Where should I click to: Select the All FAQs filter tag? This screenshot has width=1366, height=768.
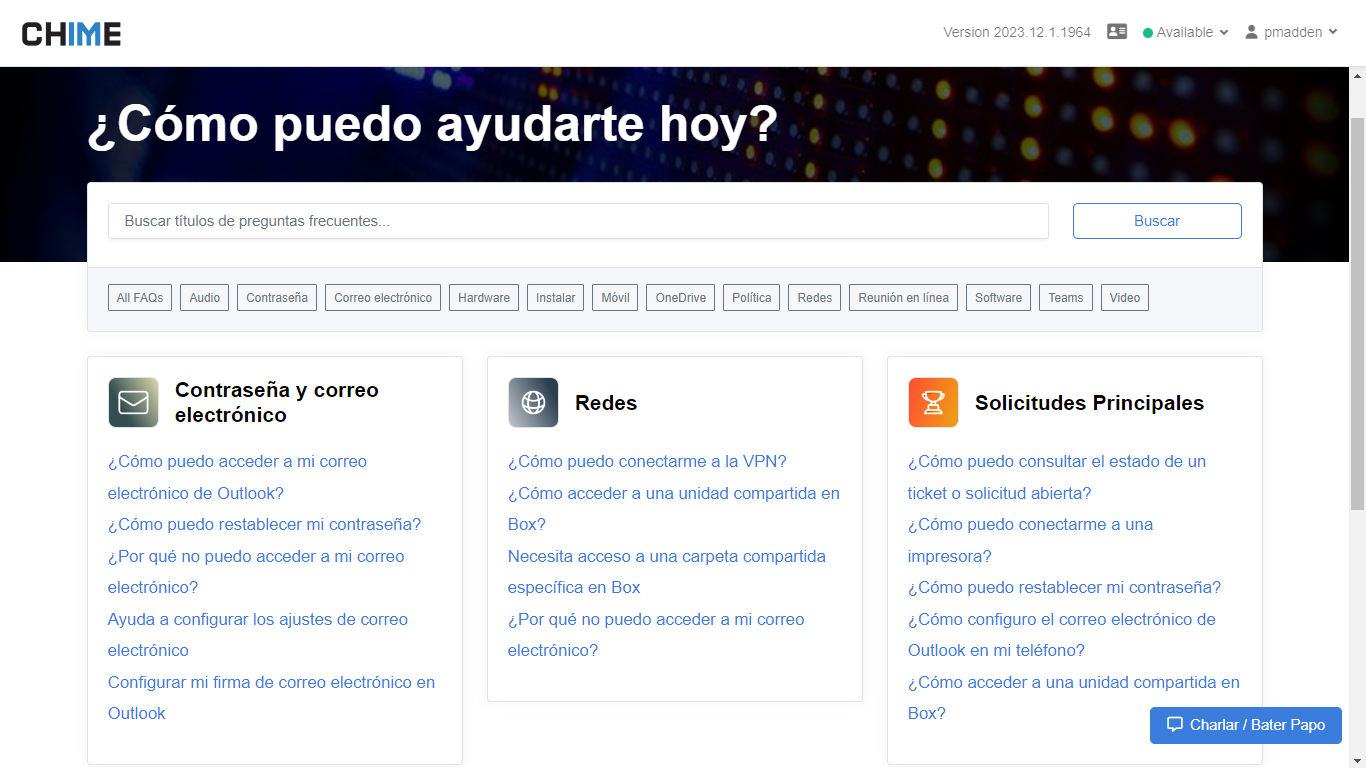point(140,297)
